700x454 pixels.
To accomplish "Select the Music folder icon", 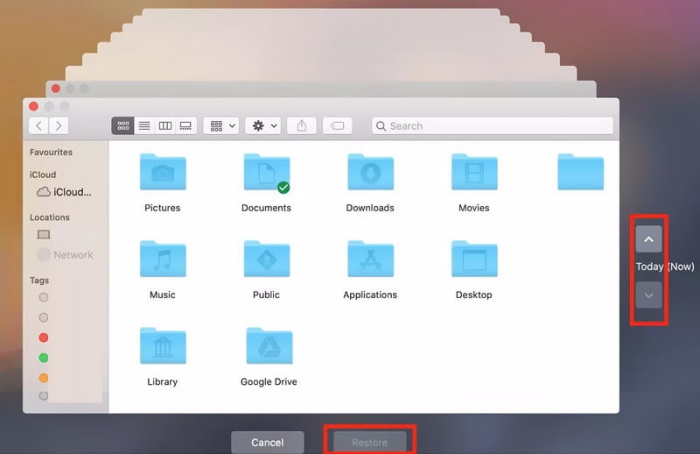I will tap(162, 259).
